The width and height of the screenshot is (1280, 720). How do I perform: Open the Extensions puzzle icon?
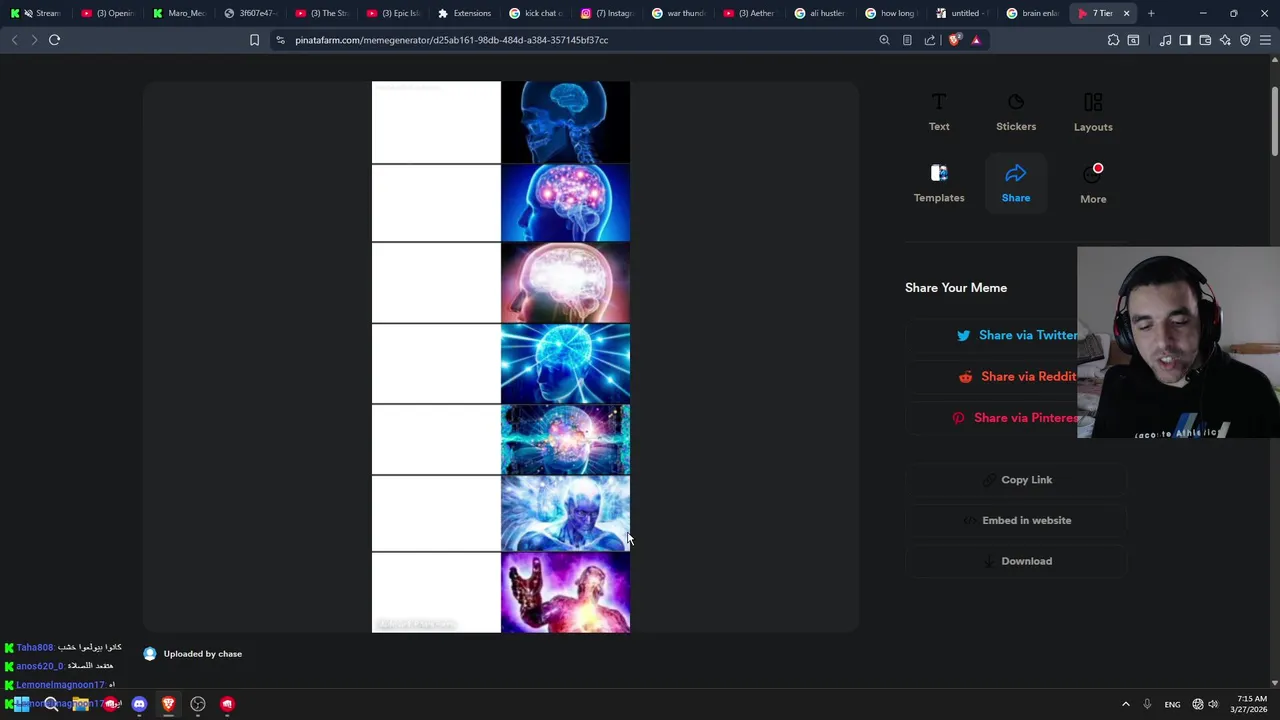1113,40
